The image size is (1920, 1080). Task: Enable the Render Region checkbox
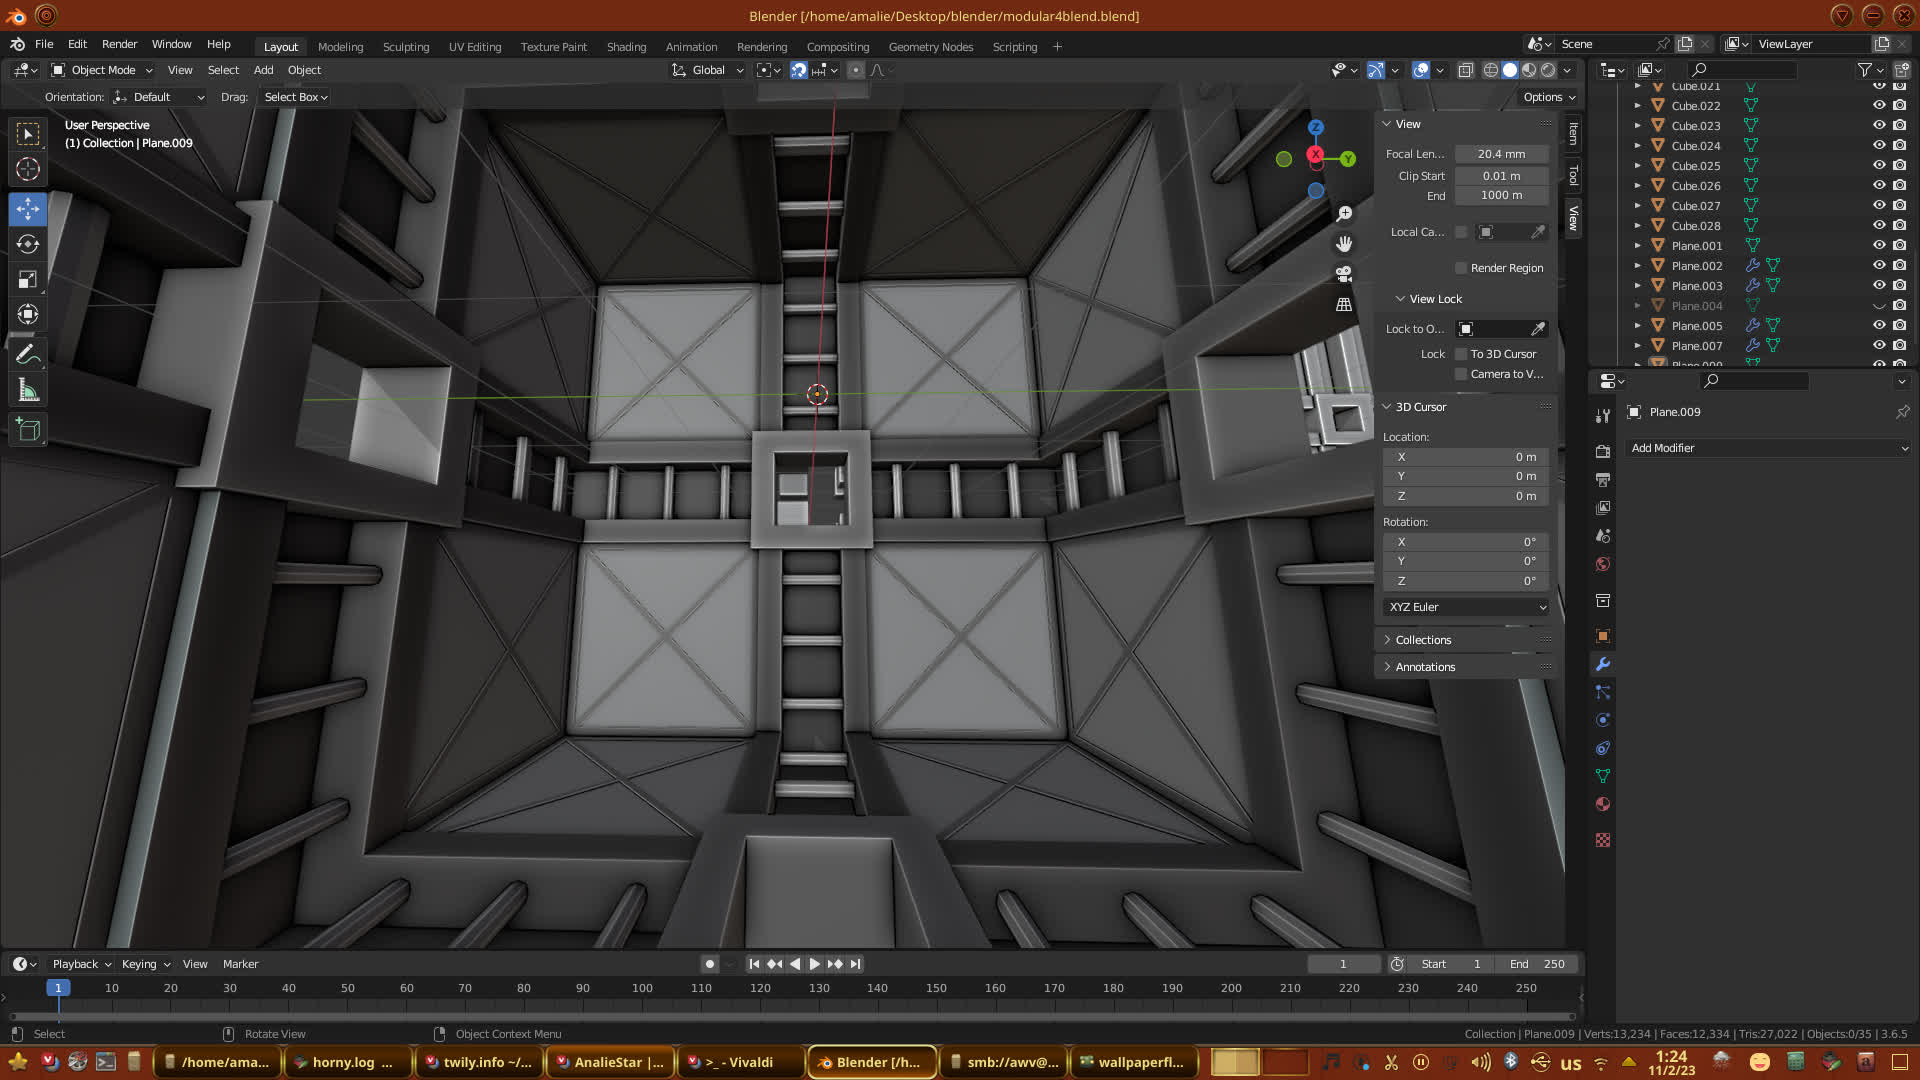[x=1461, y=268]
